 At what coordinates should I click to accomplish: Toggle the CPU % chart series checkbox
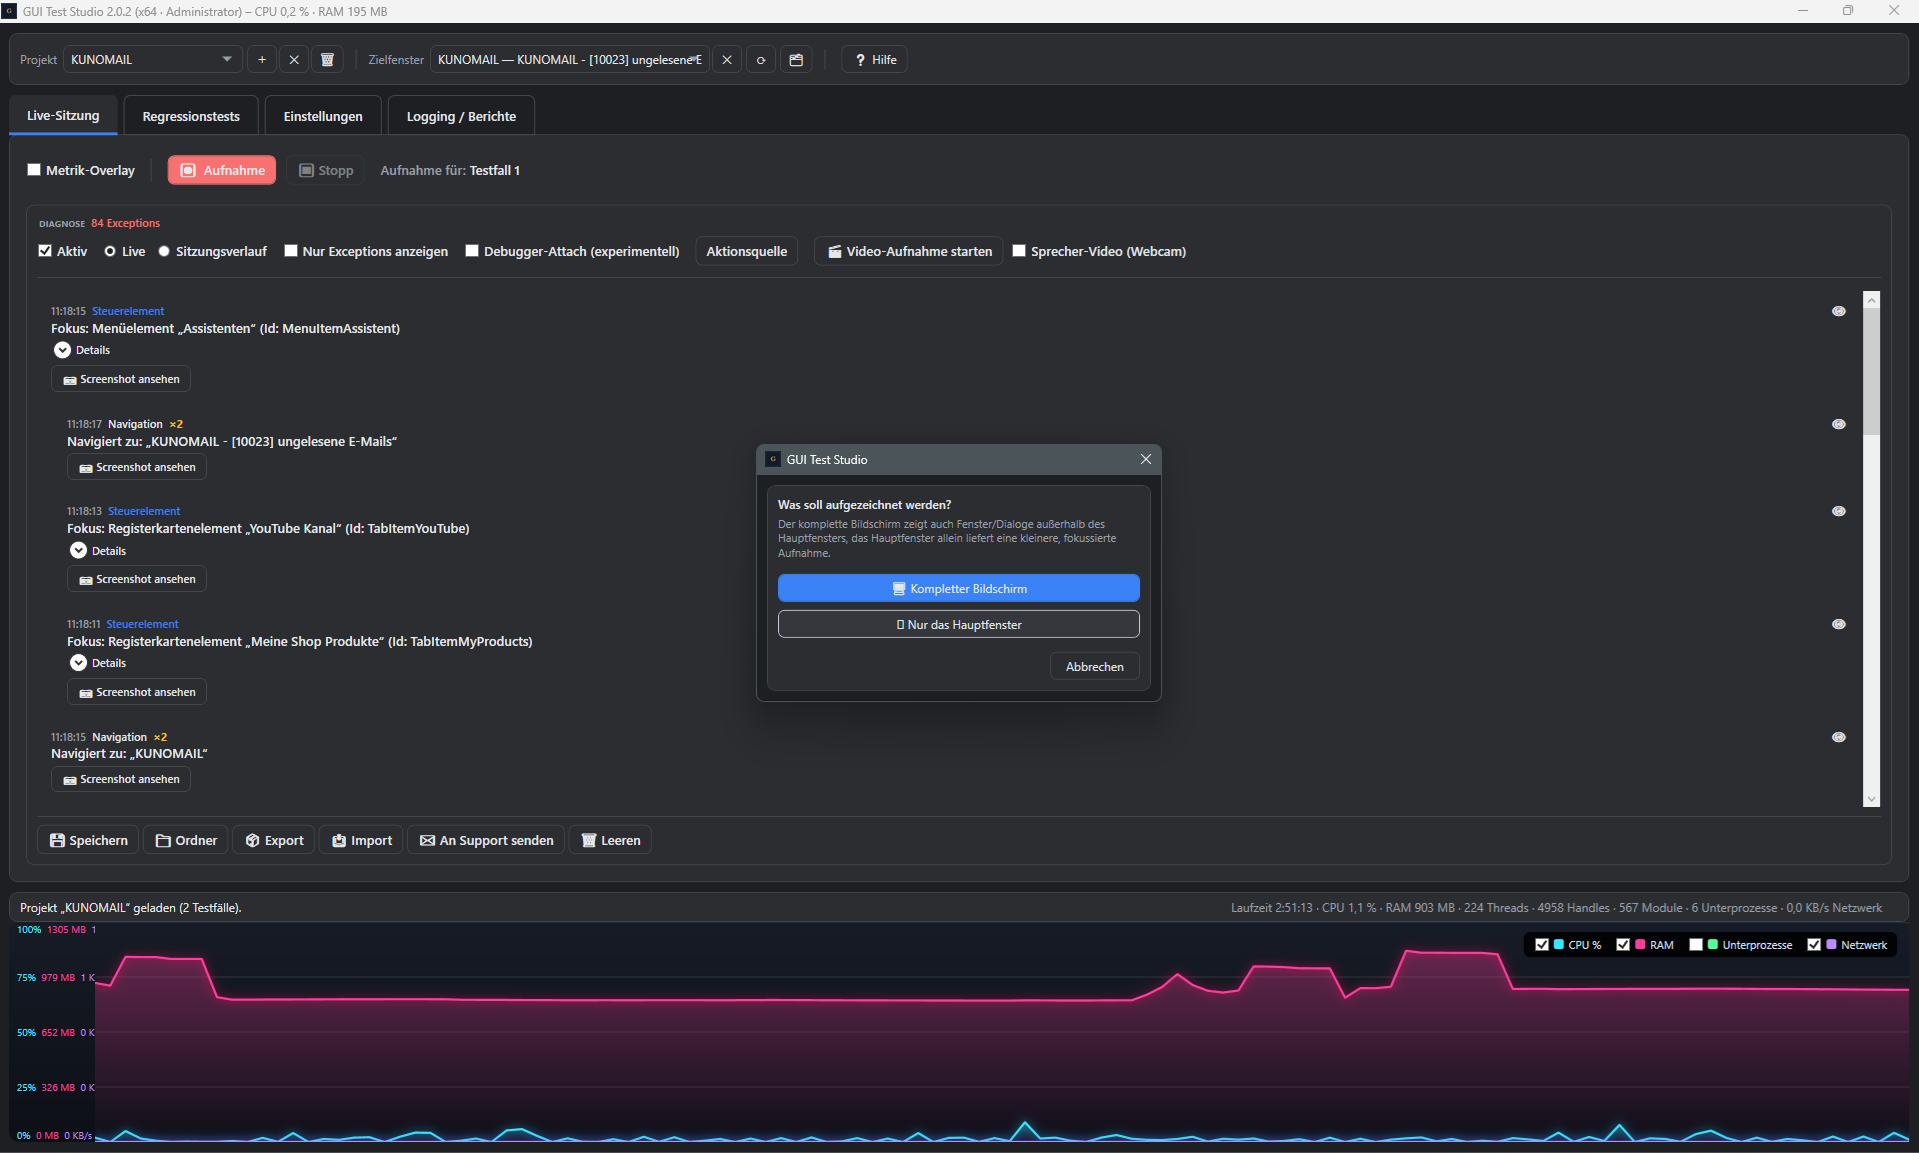[1542, 945]
